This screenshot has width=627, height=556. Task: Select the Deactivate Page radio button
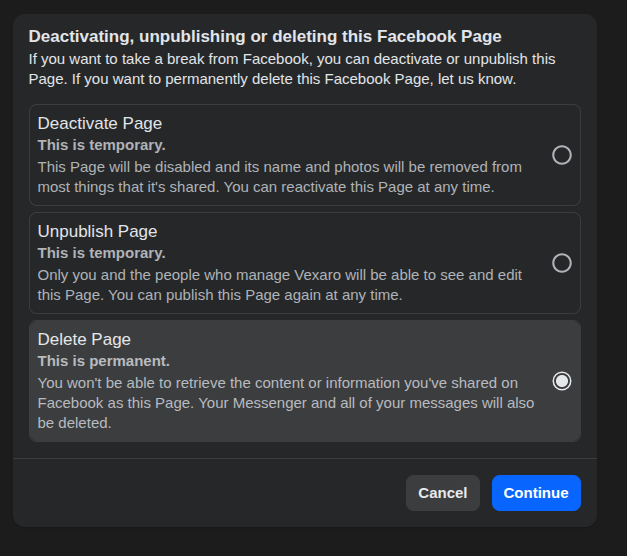pos(562,155)
